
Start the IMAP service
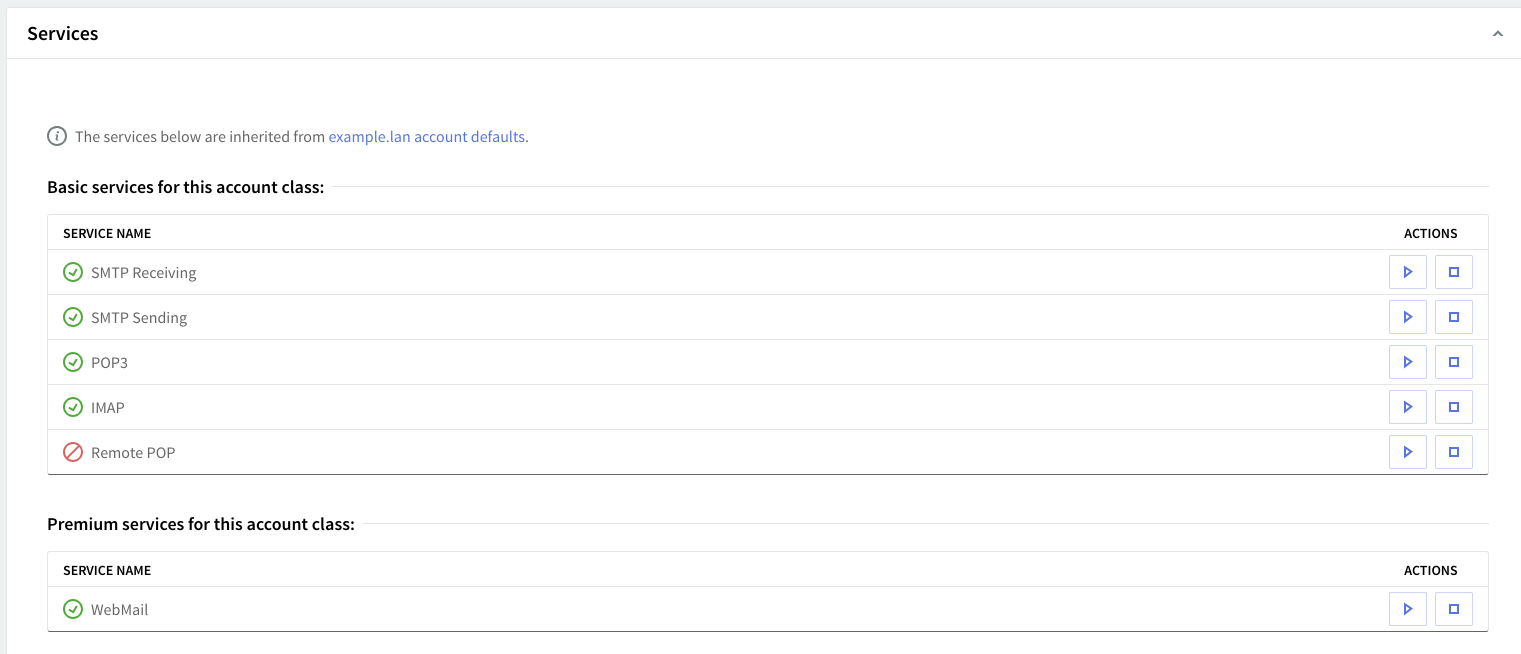(x=1407, y=407)
